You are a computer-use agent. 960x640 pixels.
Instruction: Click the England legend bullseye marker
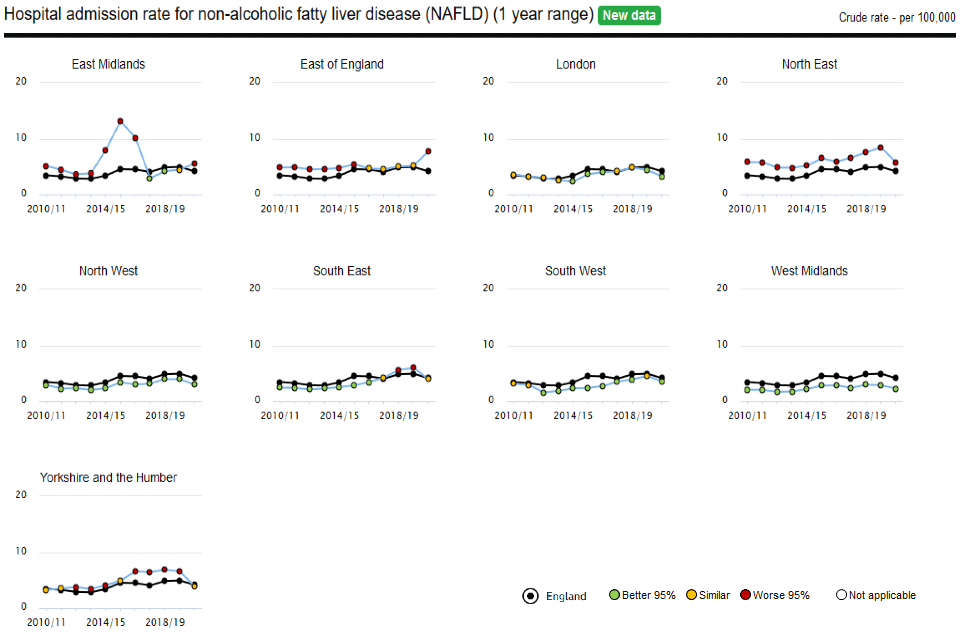(531, 596)
